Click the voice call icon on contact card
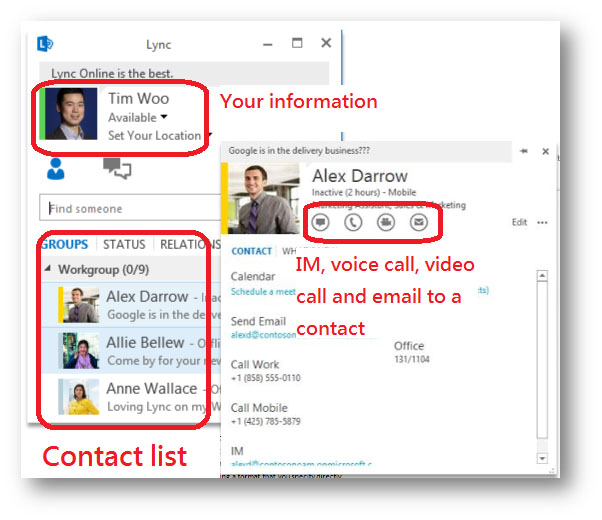Screen dimensions: 602x520 (353, 223)
